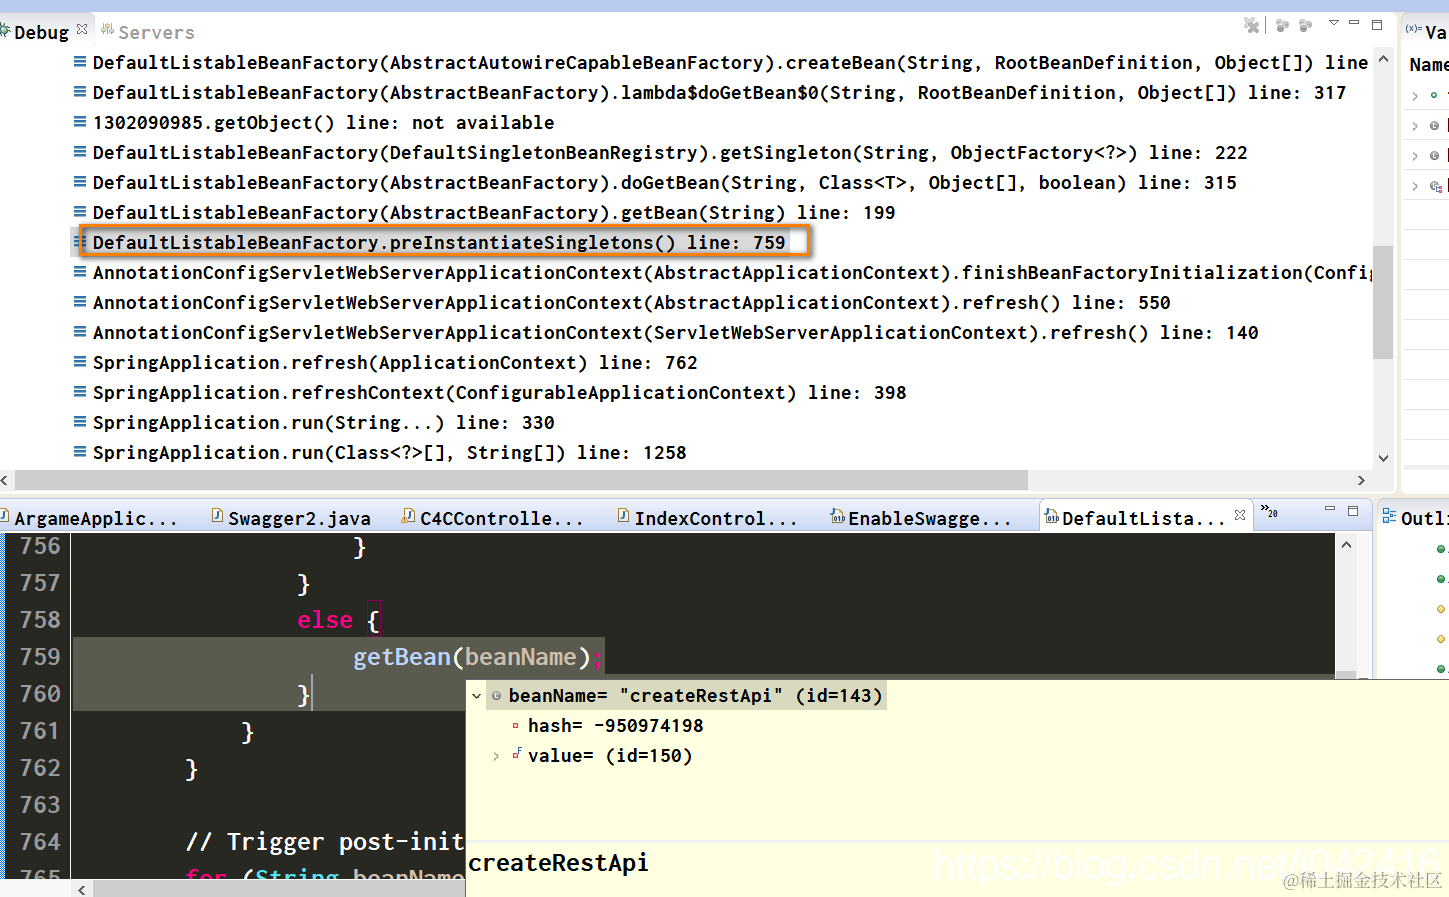Switch to EnableSwagge... editor tab
The image size is (1449, 897).
[x=921, y=518]
